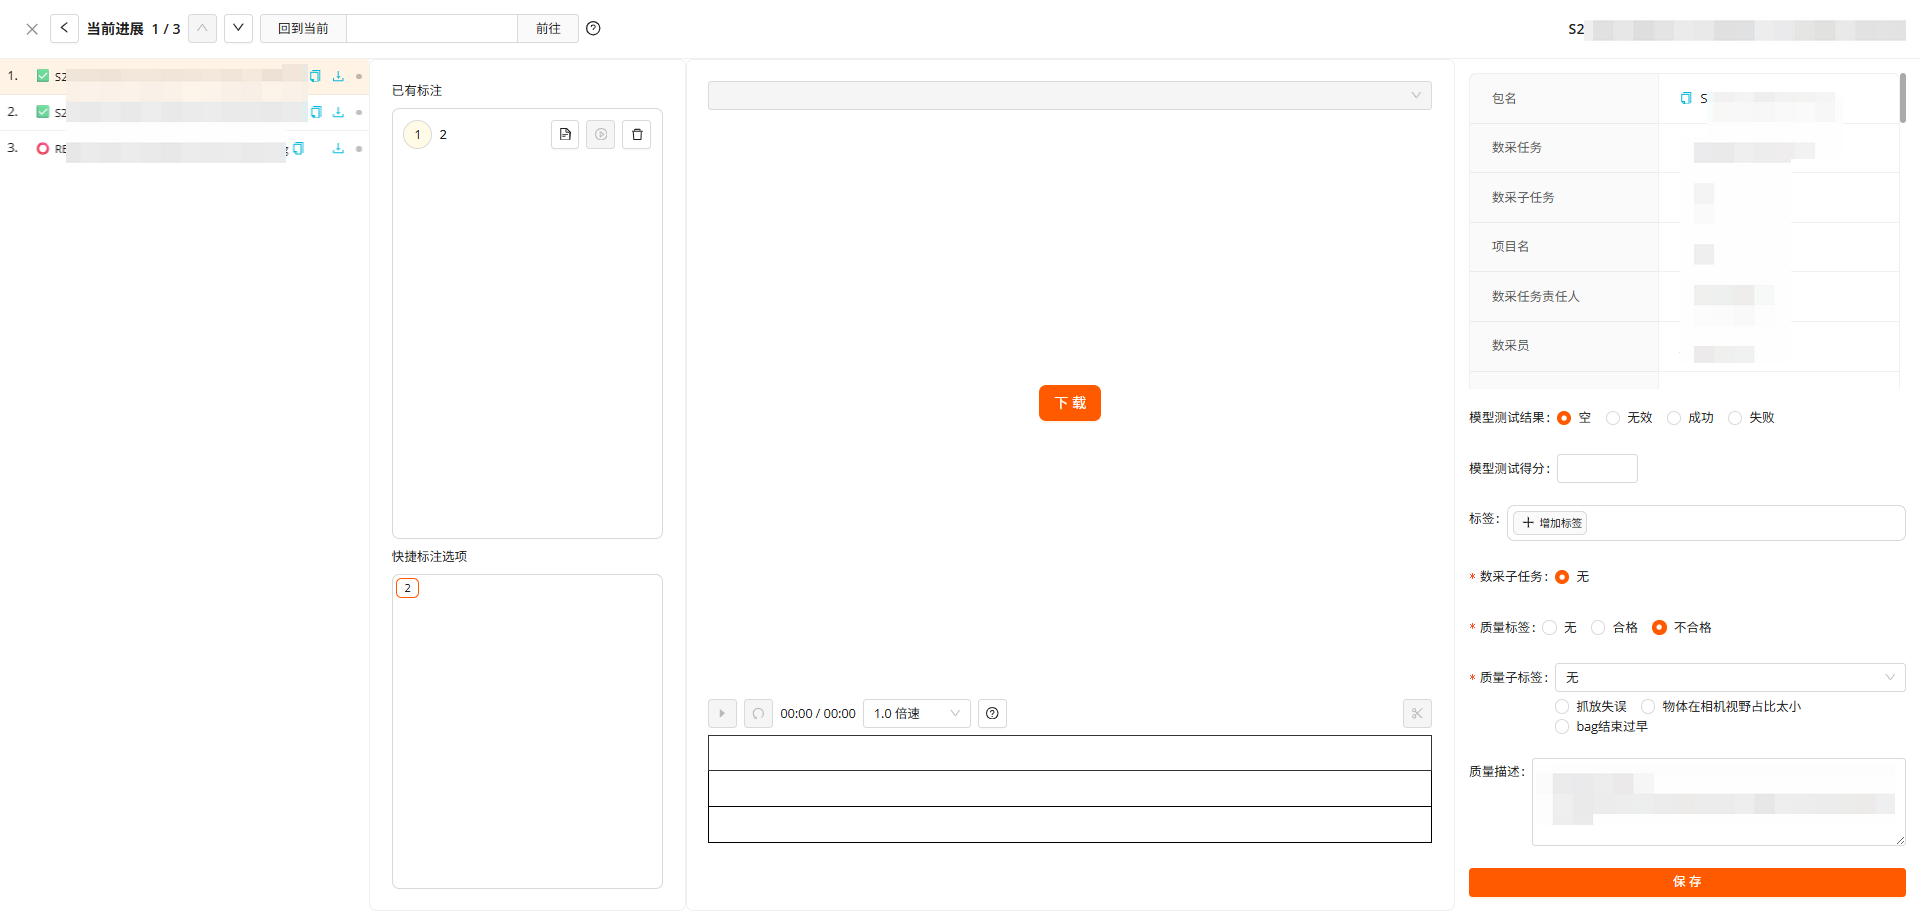This screenshot has height=911, width=1920.
Task: Click the scissors cut icon
Action: click(1417, 714)
